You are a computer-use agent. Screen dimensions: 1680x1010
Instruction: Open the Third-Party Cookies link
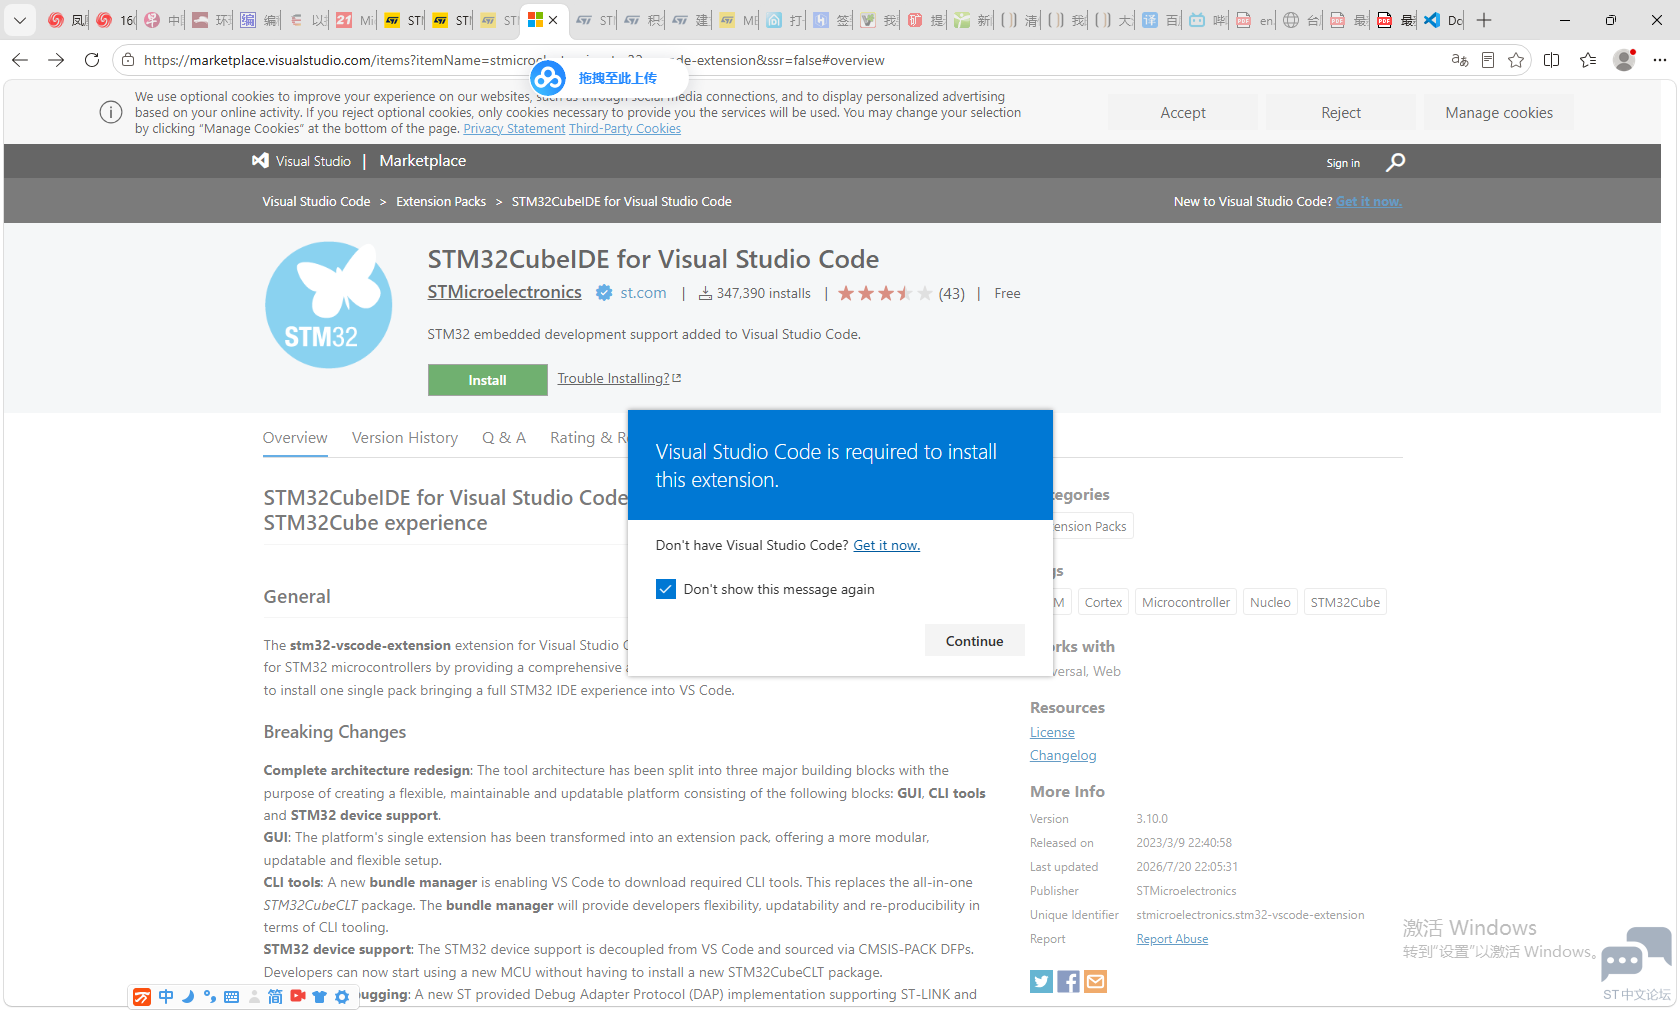[x=625, y=129]
